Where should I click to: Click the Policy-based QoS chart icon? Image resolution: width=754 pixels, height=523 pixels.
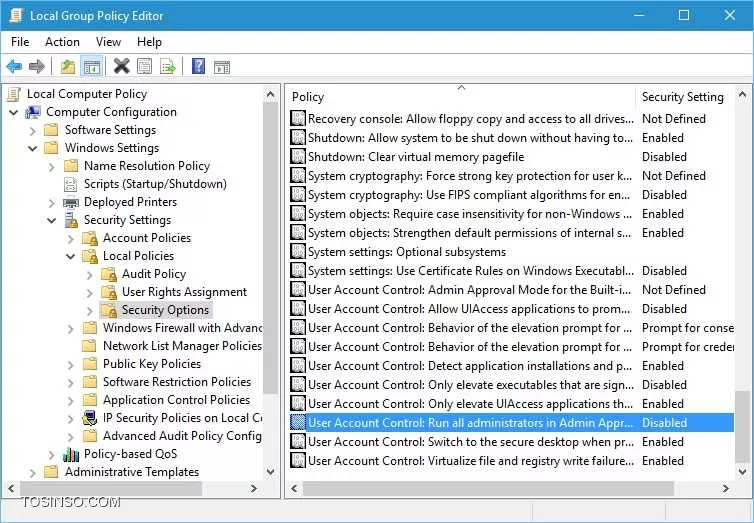[x=71, y=454]
